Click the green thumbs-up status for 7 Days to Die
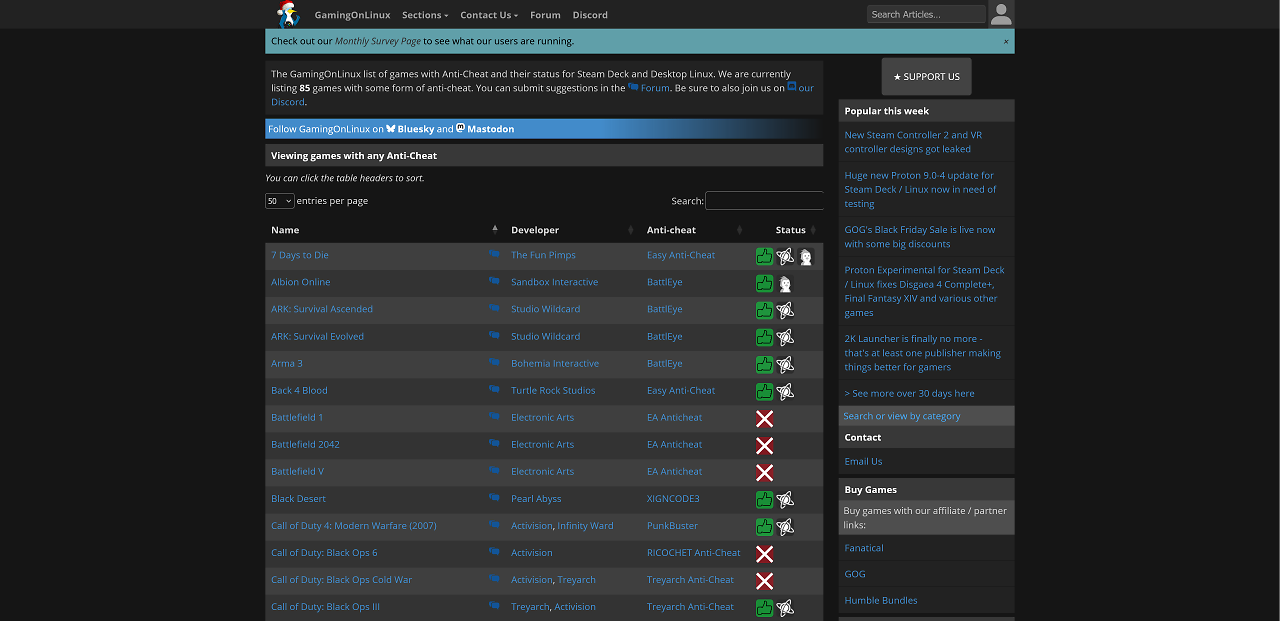 click(x=764, y=256)
